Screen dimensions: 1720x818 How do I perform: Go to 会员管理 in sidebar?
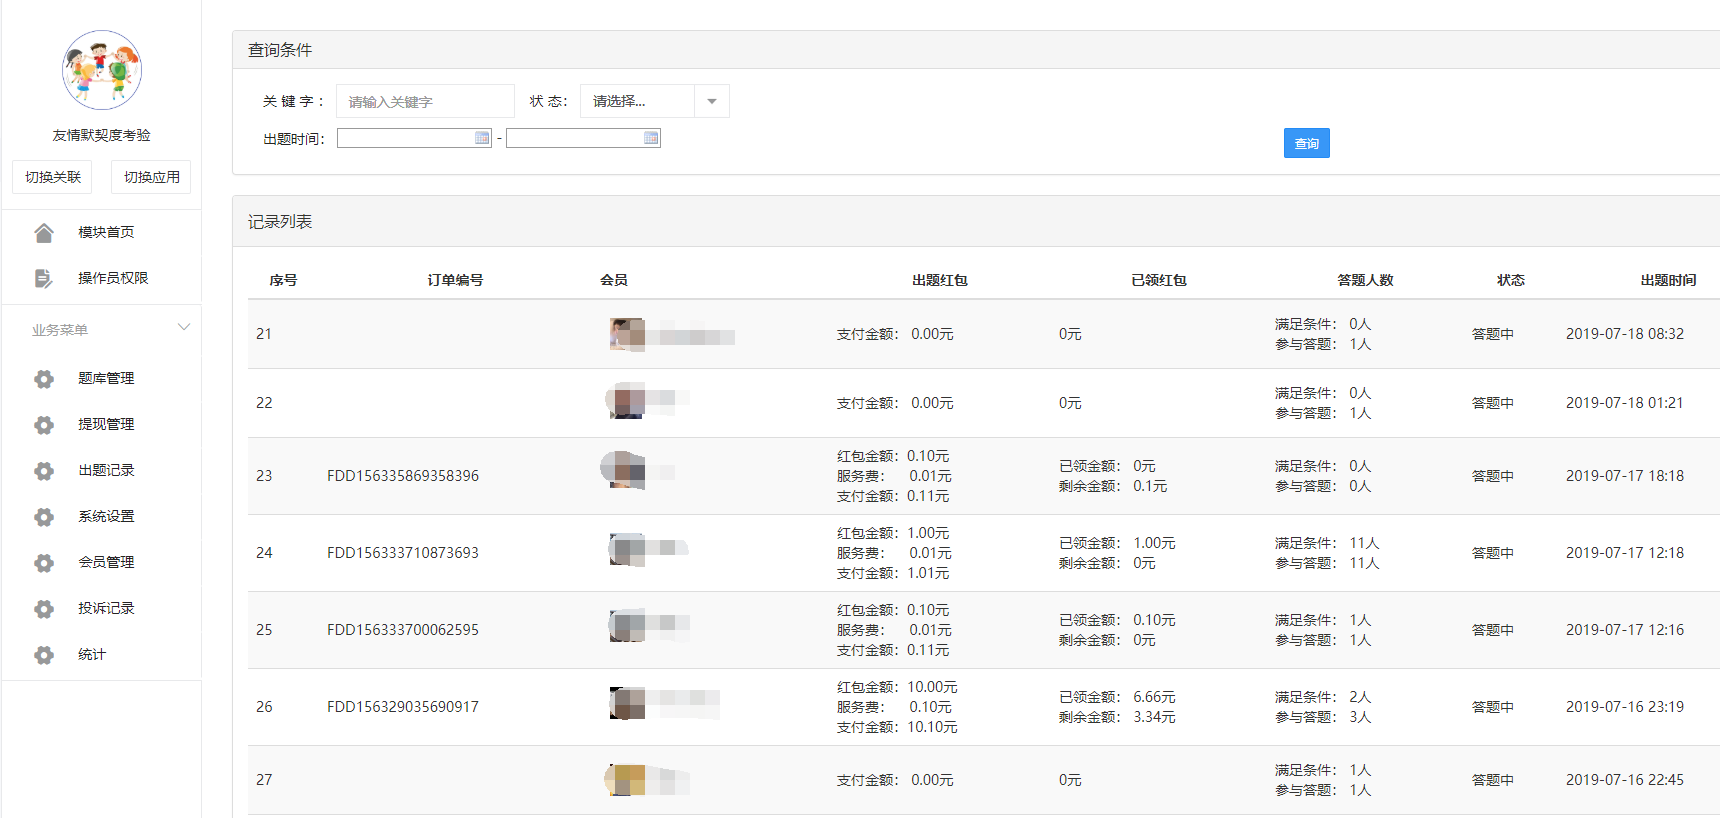106,562
